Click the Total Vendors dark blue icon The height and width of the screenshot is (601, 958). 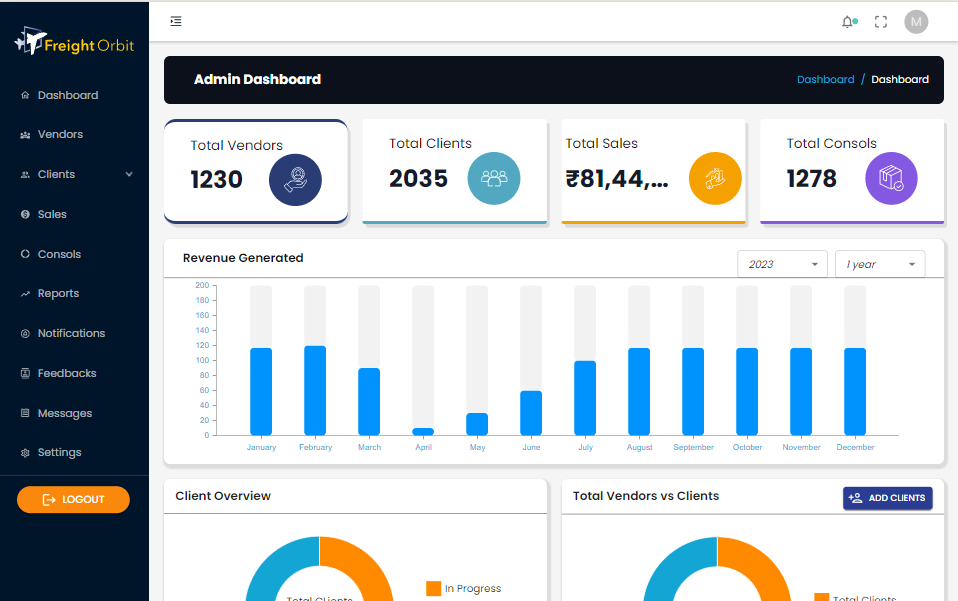296,180
